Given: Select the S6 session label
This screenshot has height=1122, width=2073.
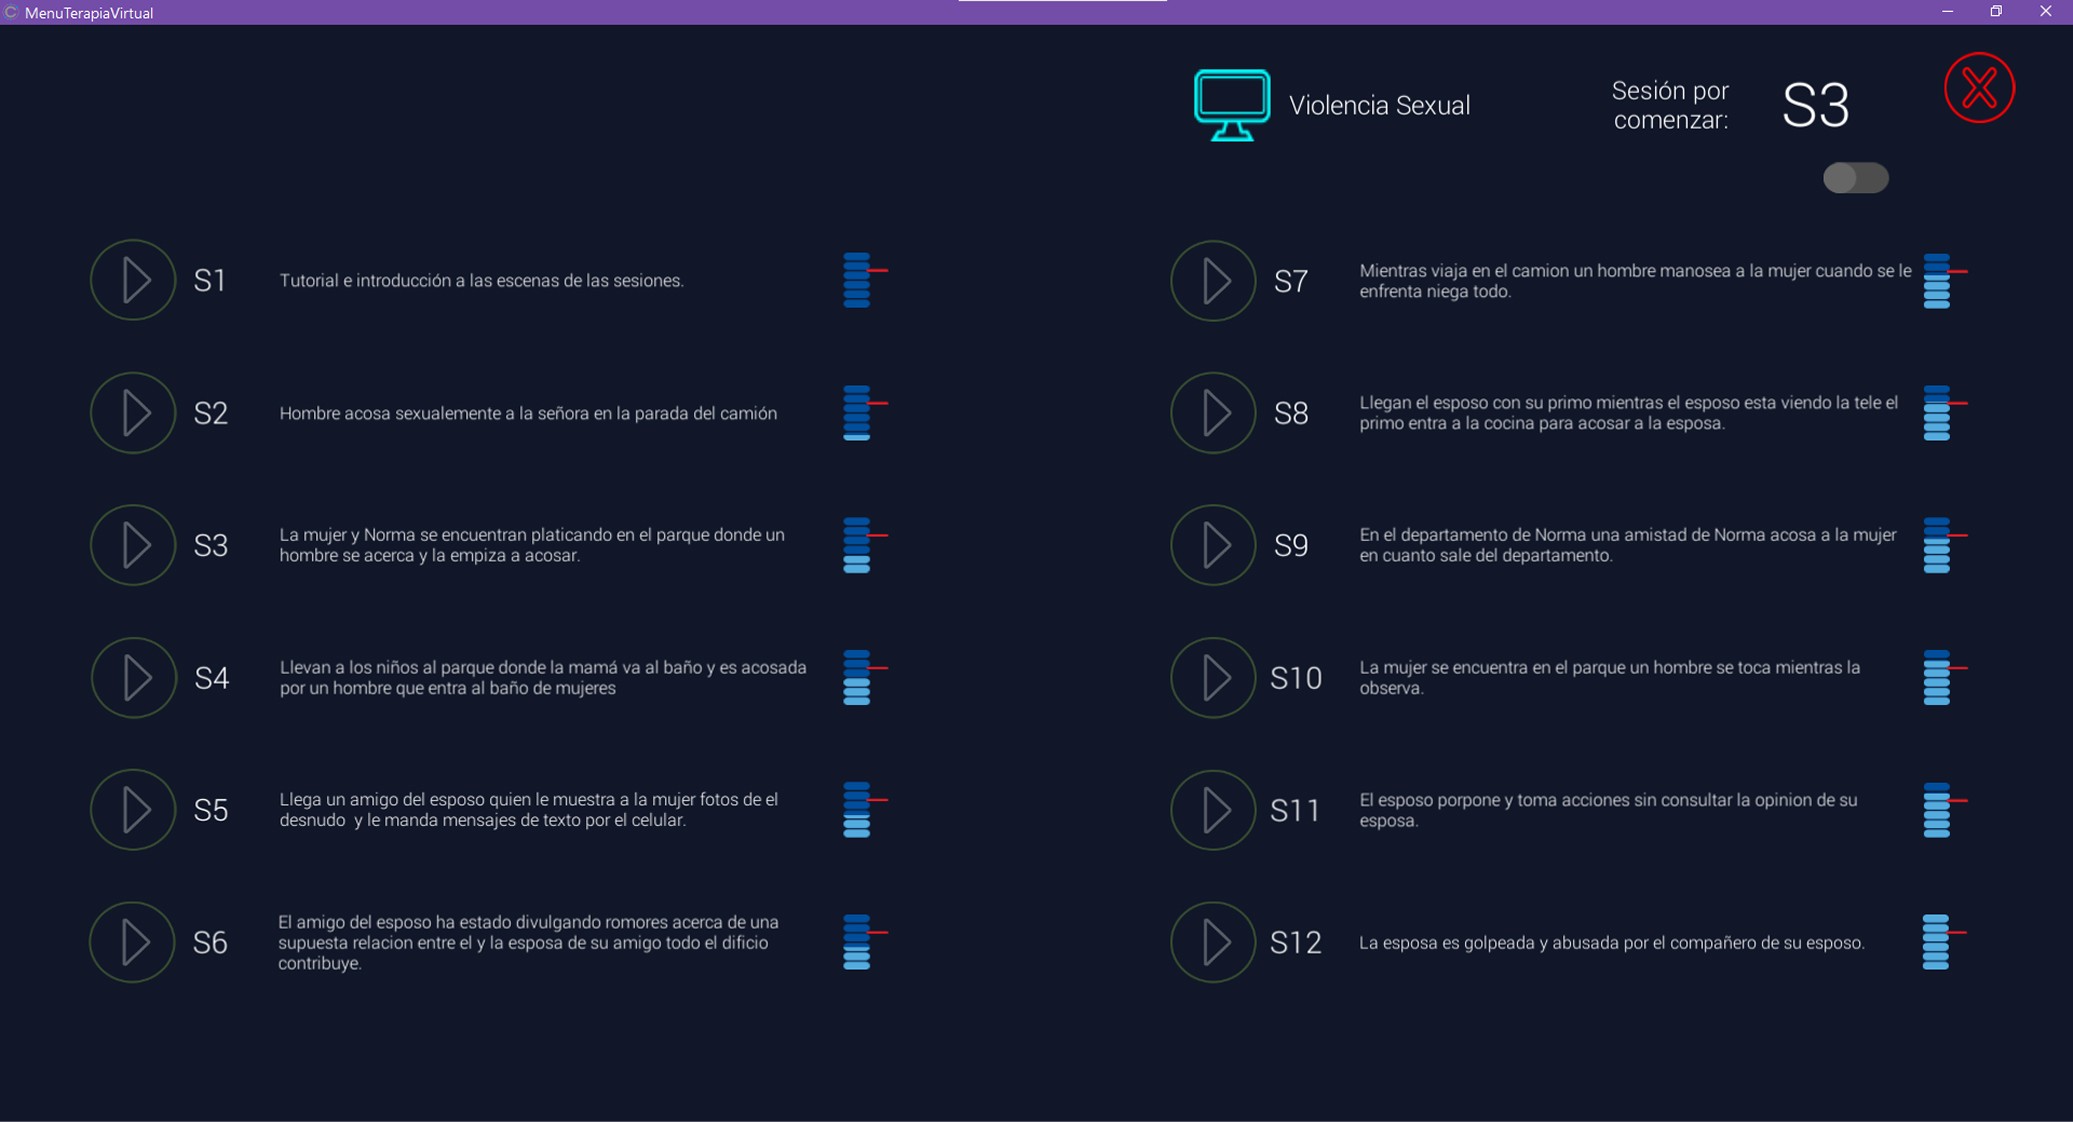Looking at the screenshot, I should pos(210,942).
